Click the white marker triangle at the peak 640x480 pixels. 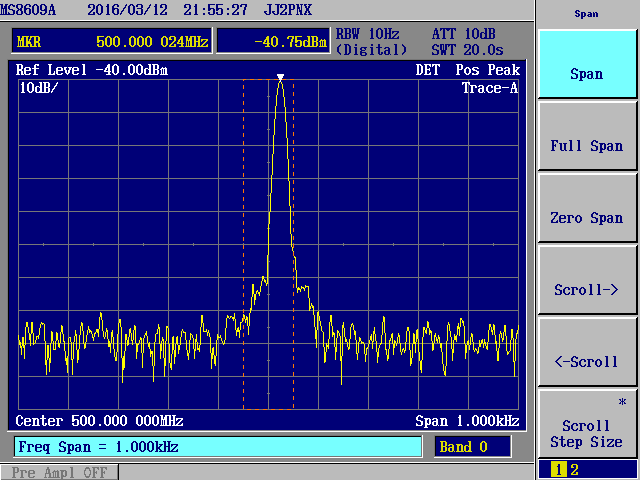click(x=280, y=77)
